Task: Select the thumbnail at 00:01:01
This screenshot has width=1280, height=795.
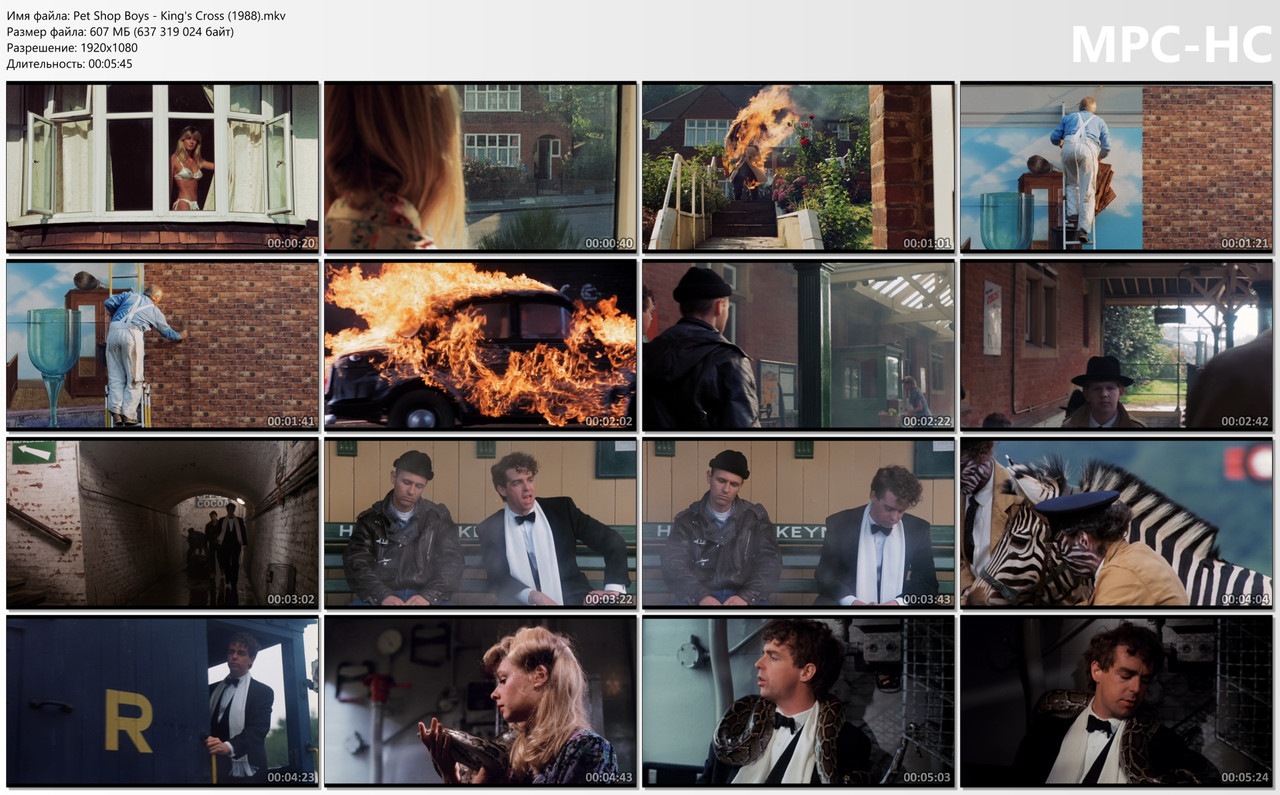Action: (798, 167)
